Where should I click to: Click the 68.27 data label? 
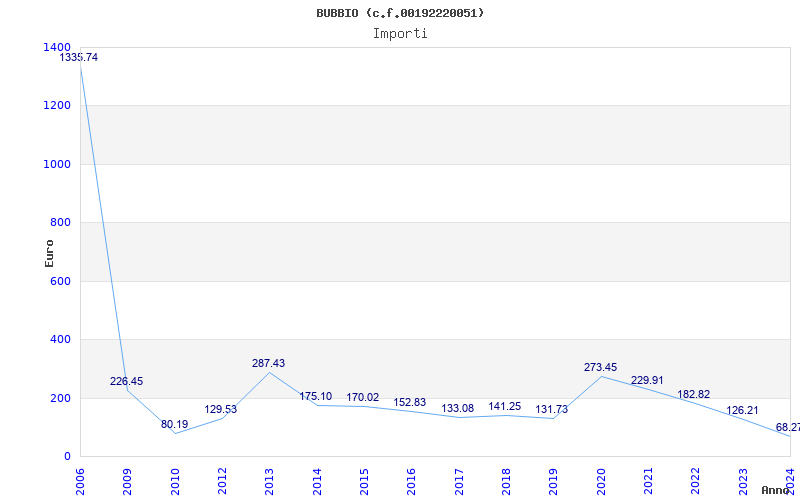788,427
